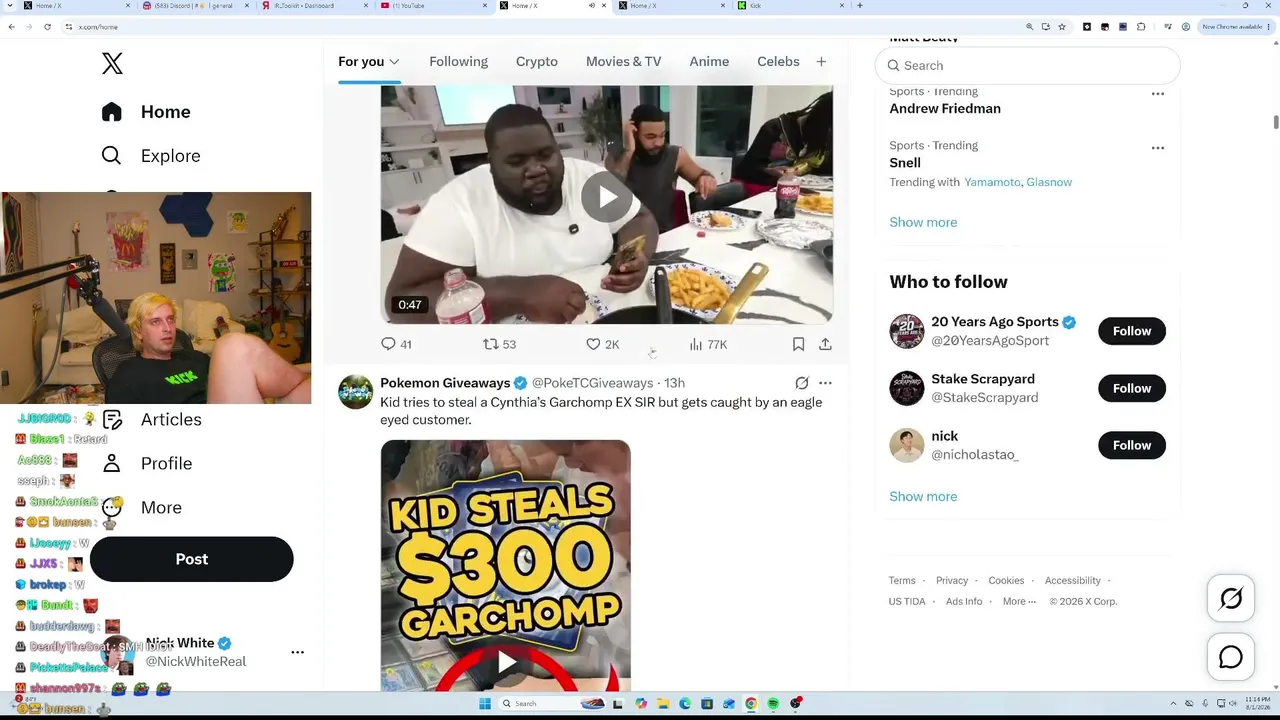Open the Ads Info footer link
This screenshot has height=720, width=1280.
tap(964, 602)
